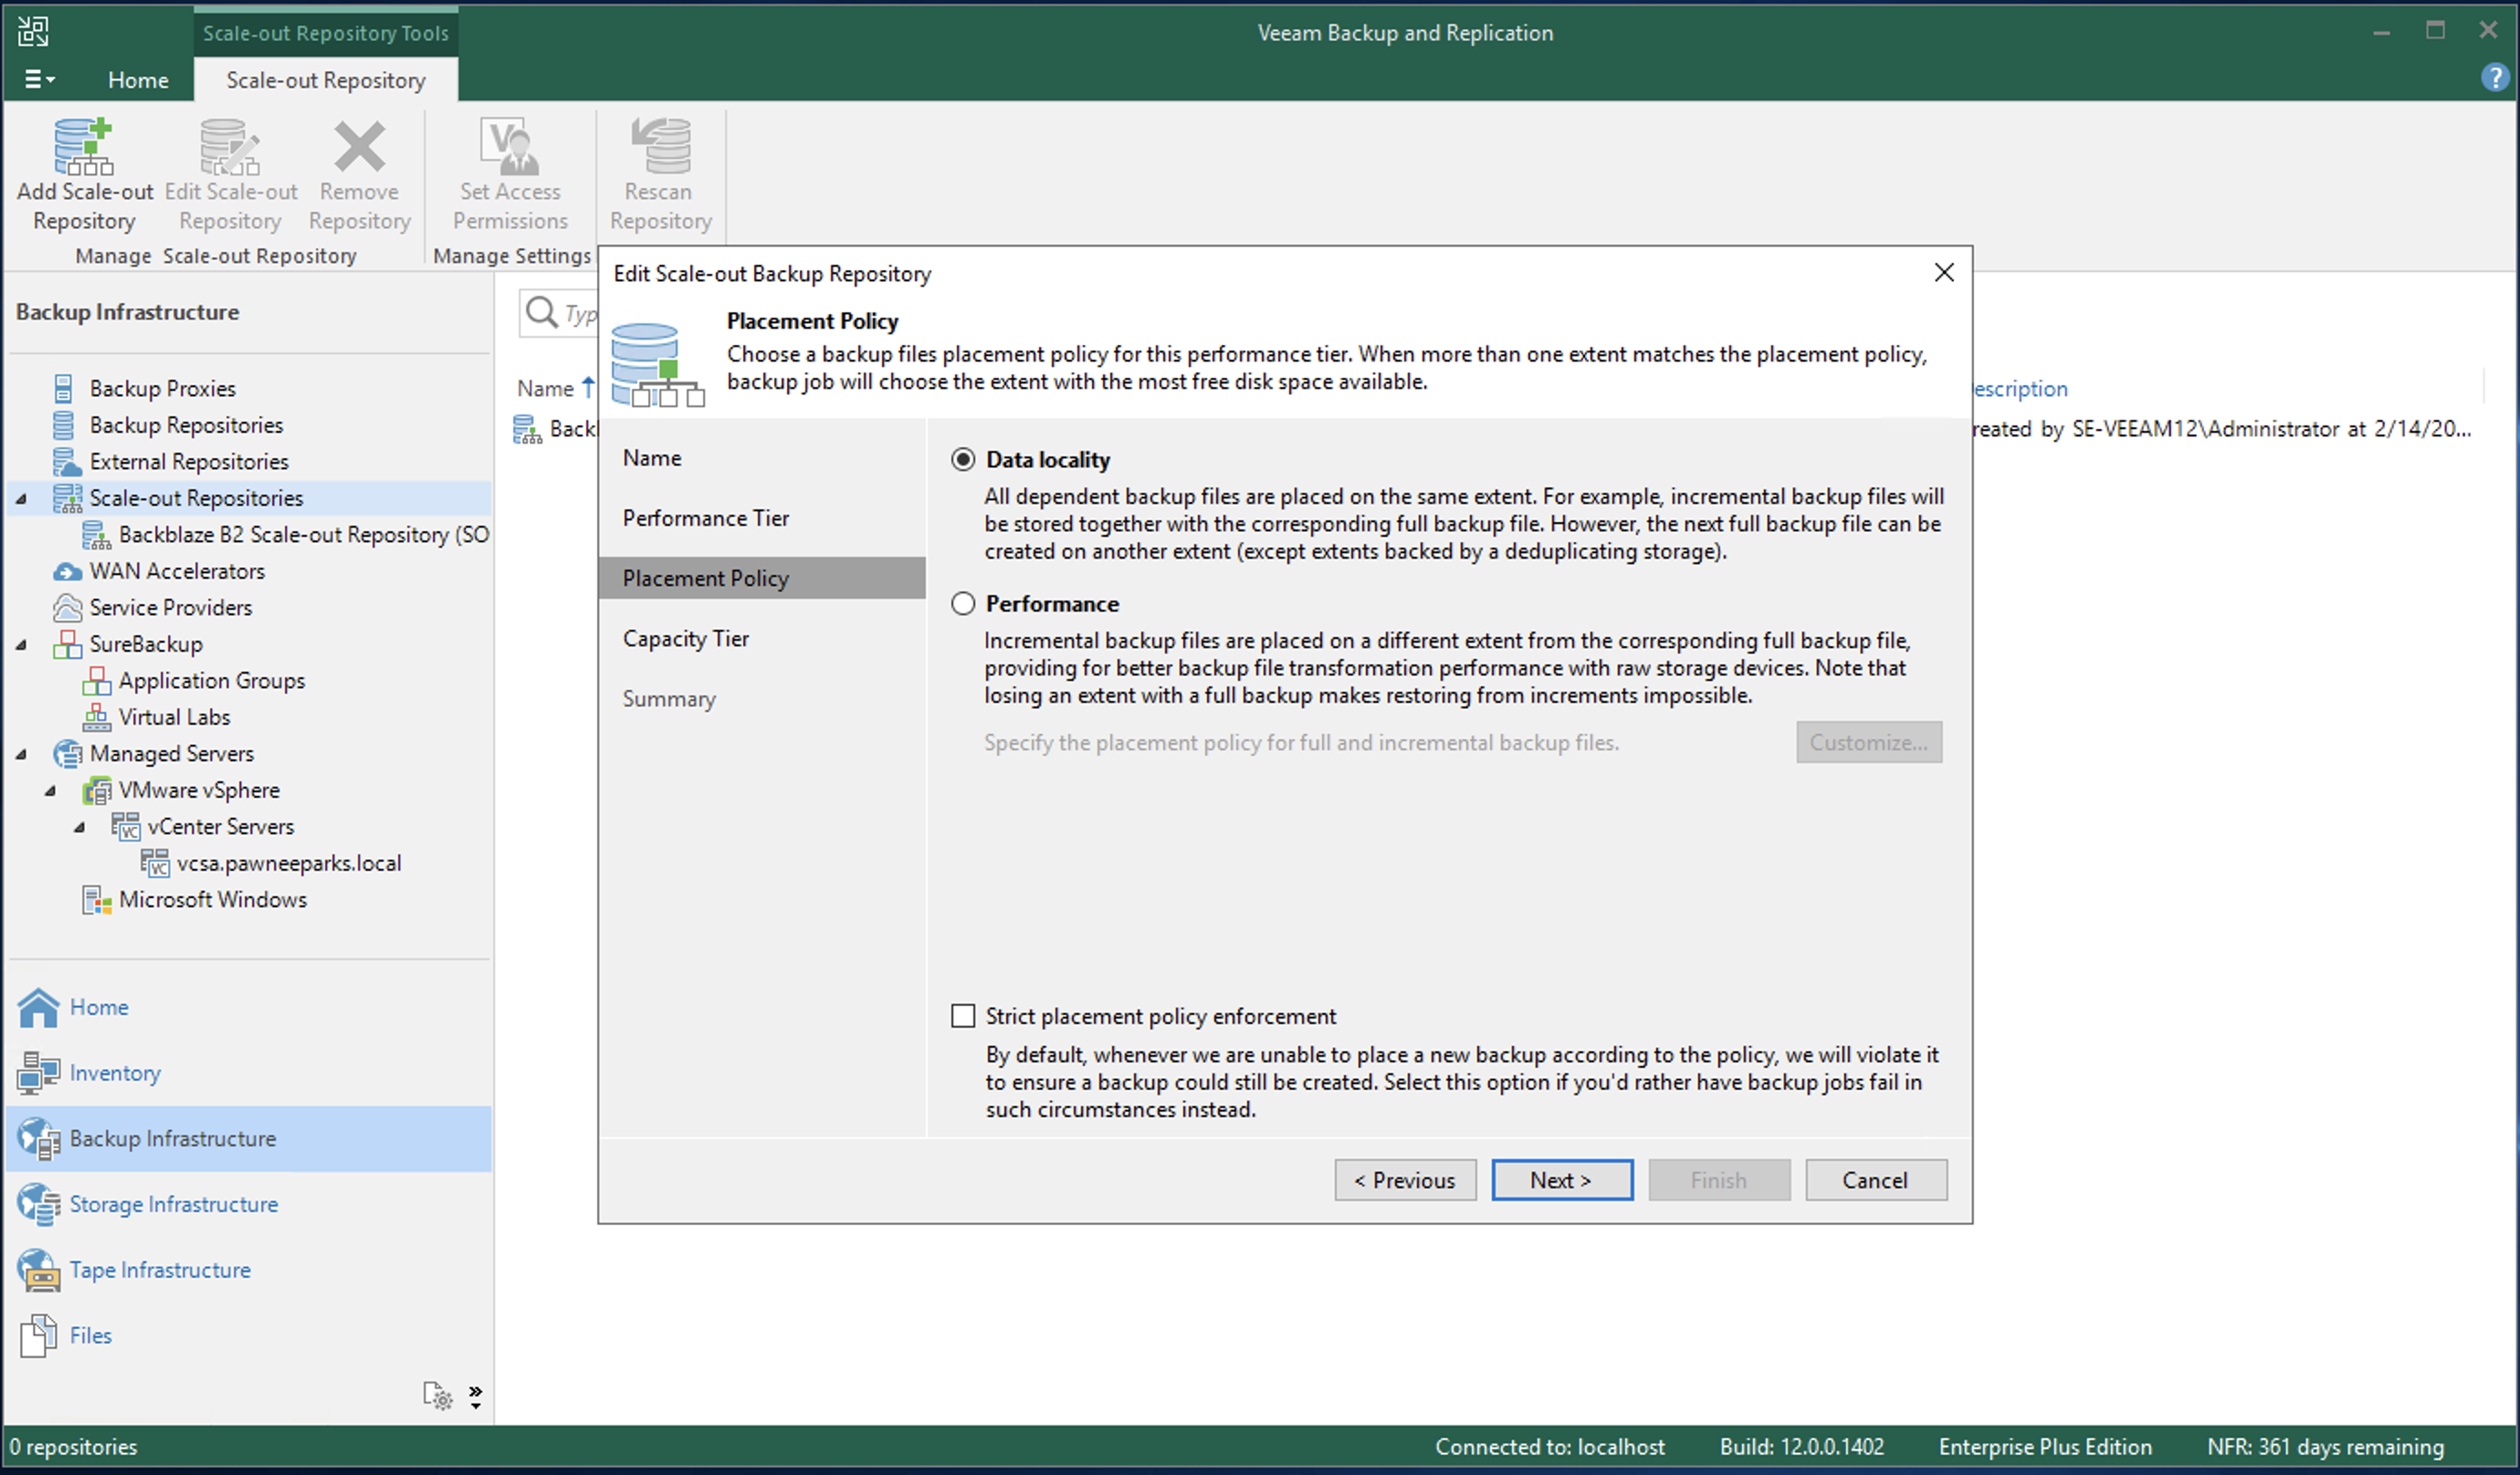Select VMware vSphere icon

(x=96, y=790)
